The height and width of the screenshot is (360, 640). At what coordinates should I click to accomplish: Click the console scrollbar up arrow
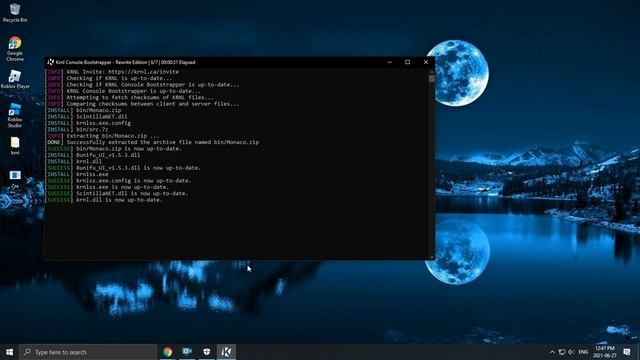coord(431,72)
